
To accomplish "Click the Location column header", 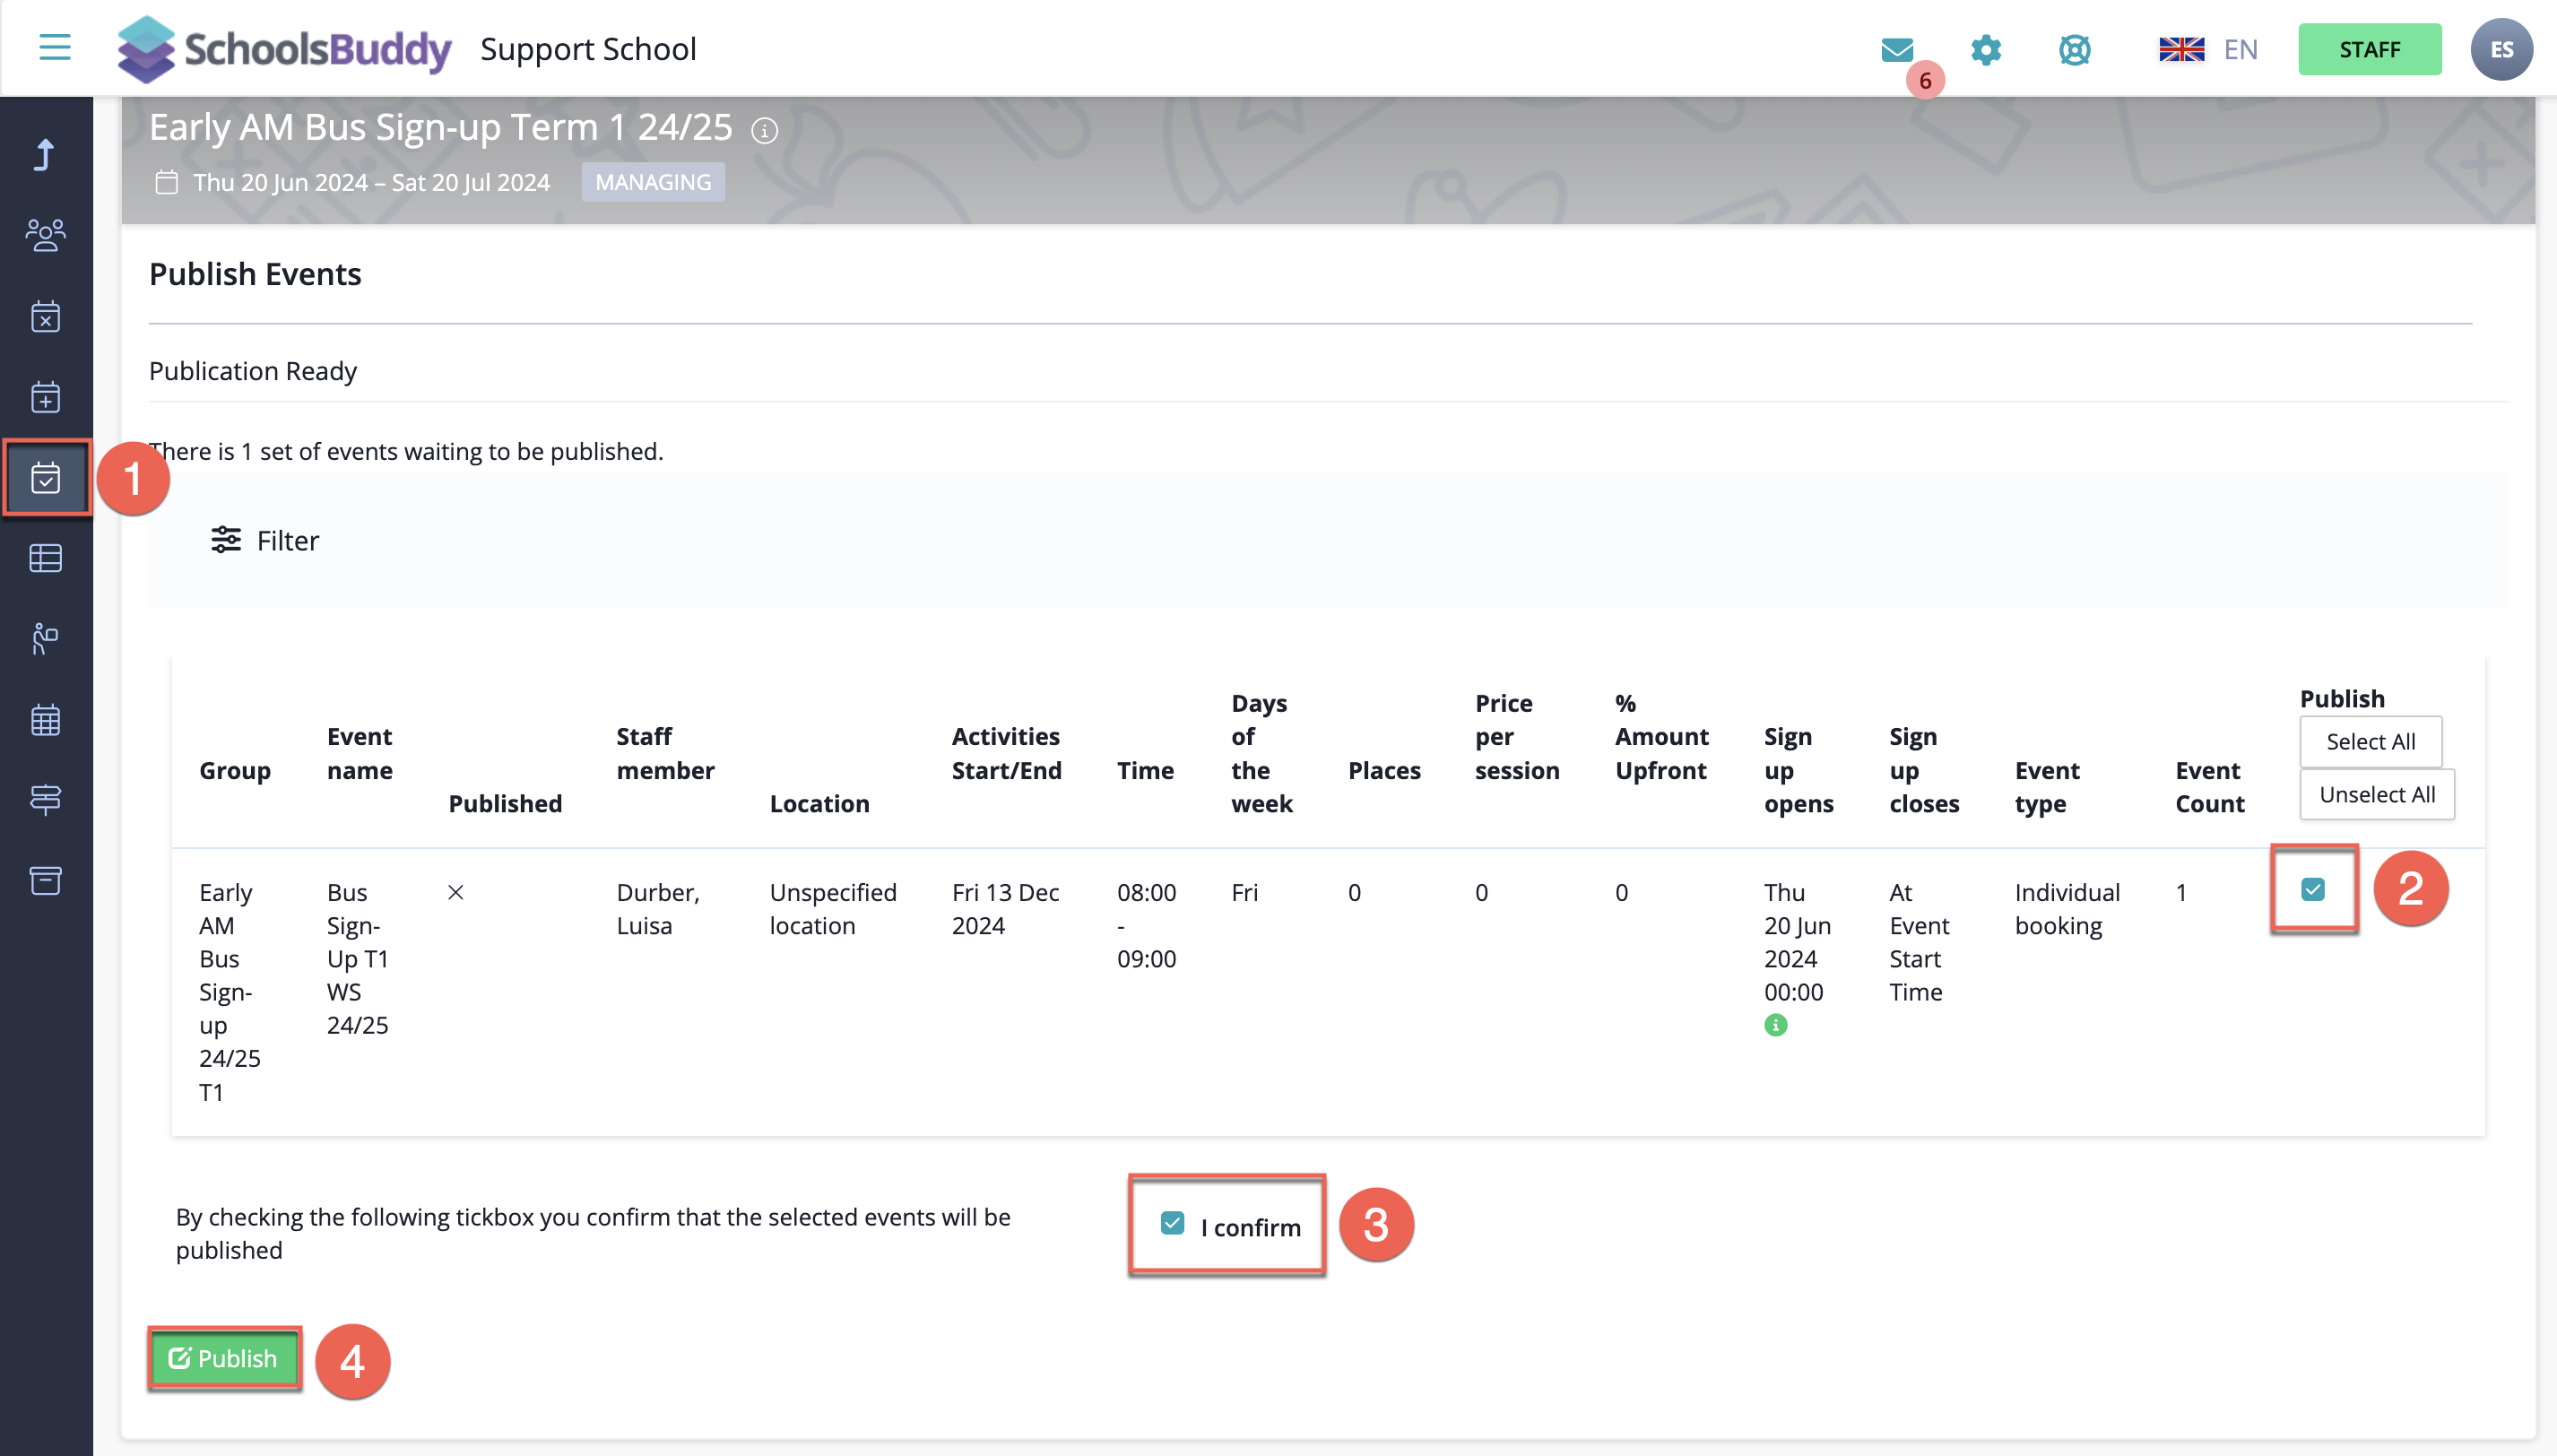I will click(x=819, y=804).
